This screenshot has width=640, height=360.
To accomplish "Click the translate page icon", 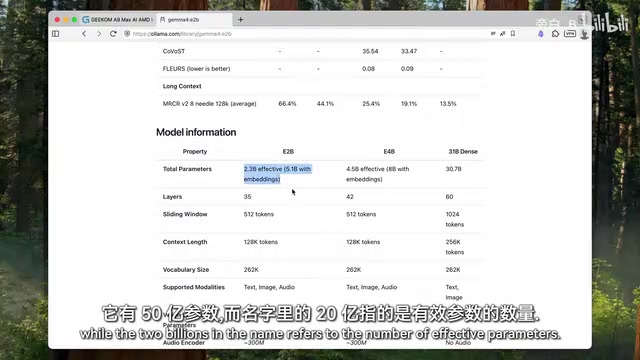I will tap(503, 34).
